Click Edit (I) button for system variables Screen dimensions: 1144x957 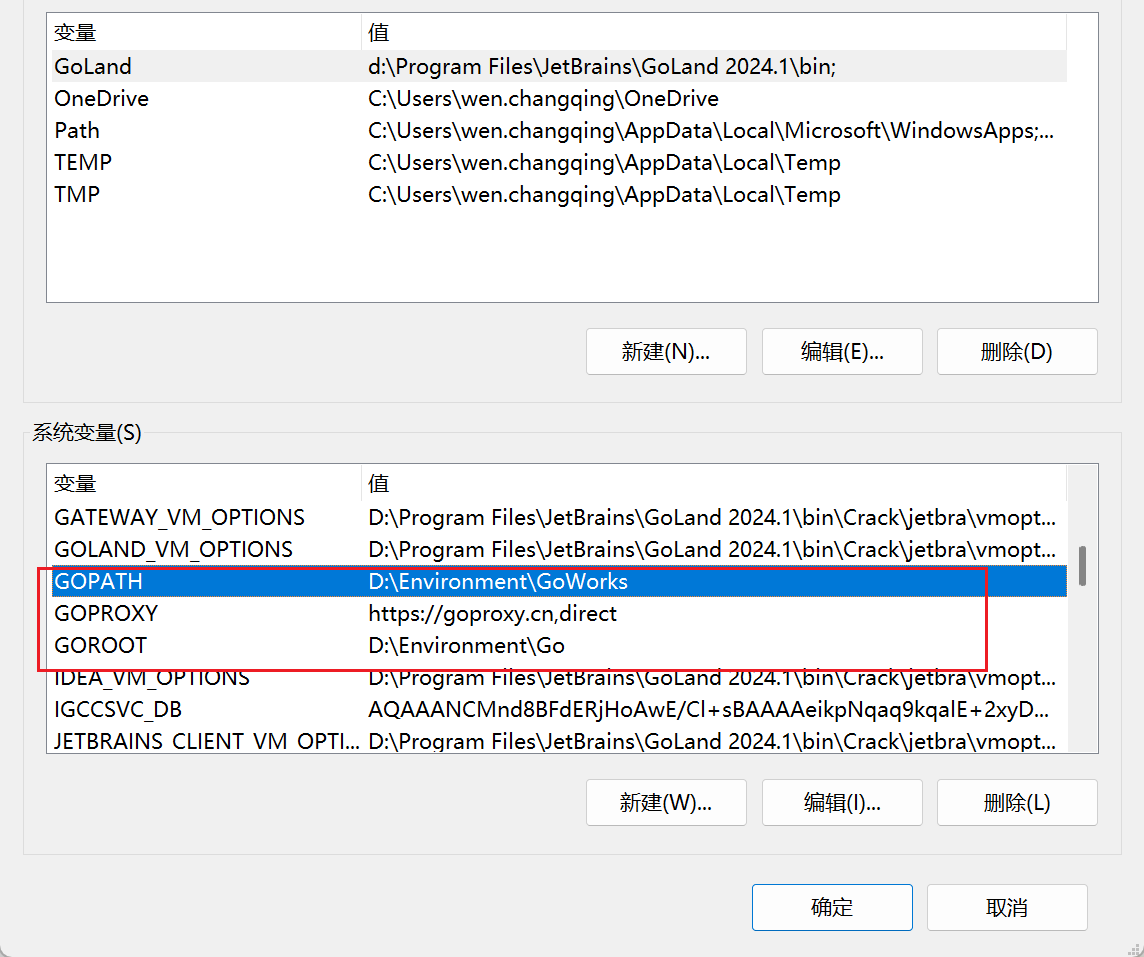tap(842, 802)
